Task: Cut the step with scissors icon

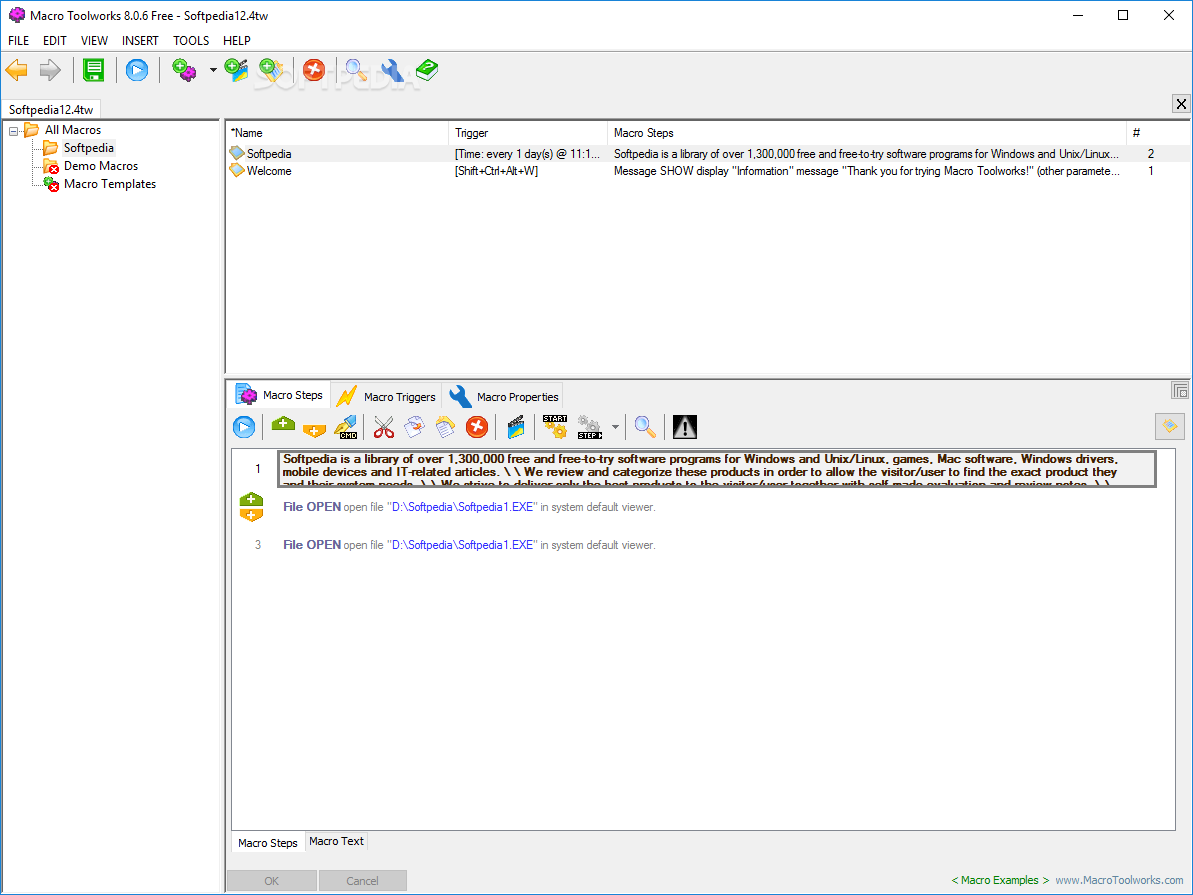Action: click(384, 427)
